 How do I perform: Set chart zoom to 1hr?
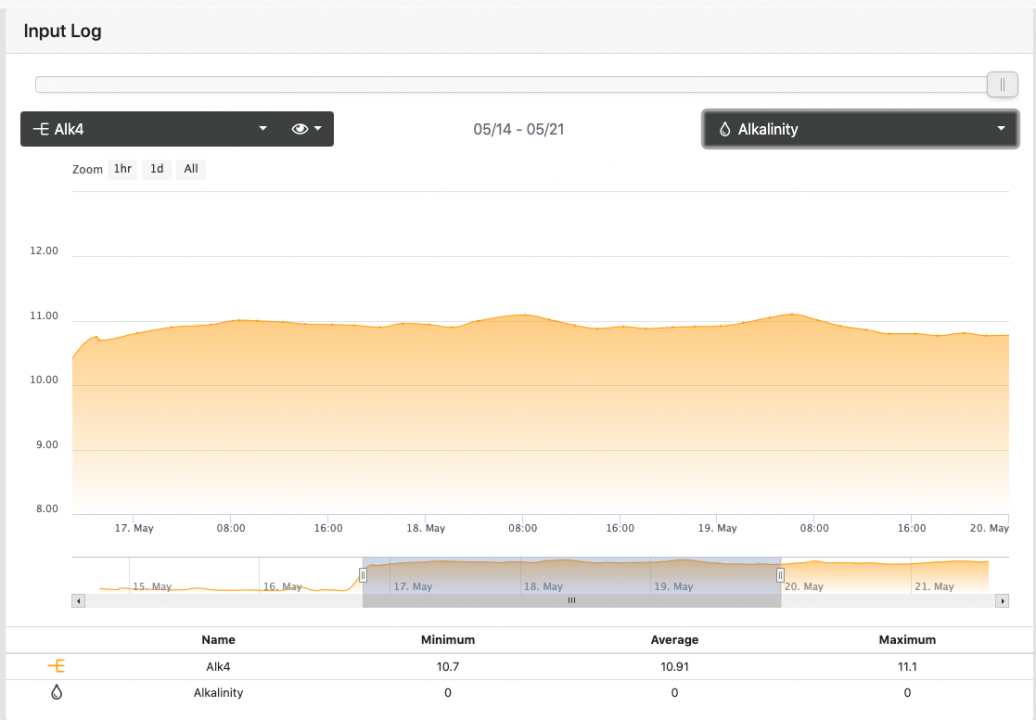pyautogui.click(x=122, y=169)
